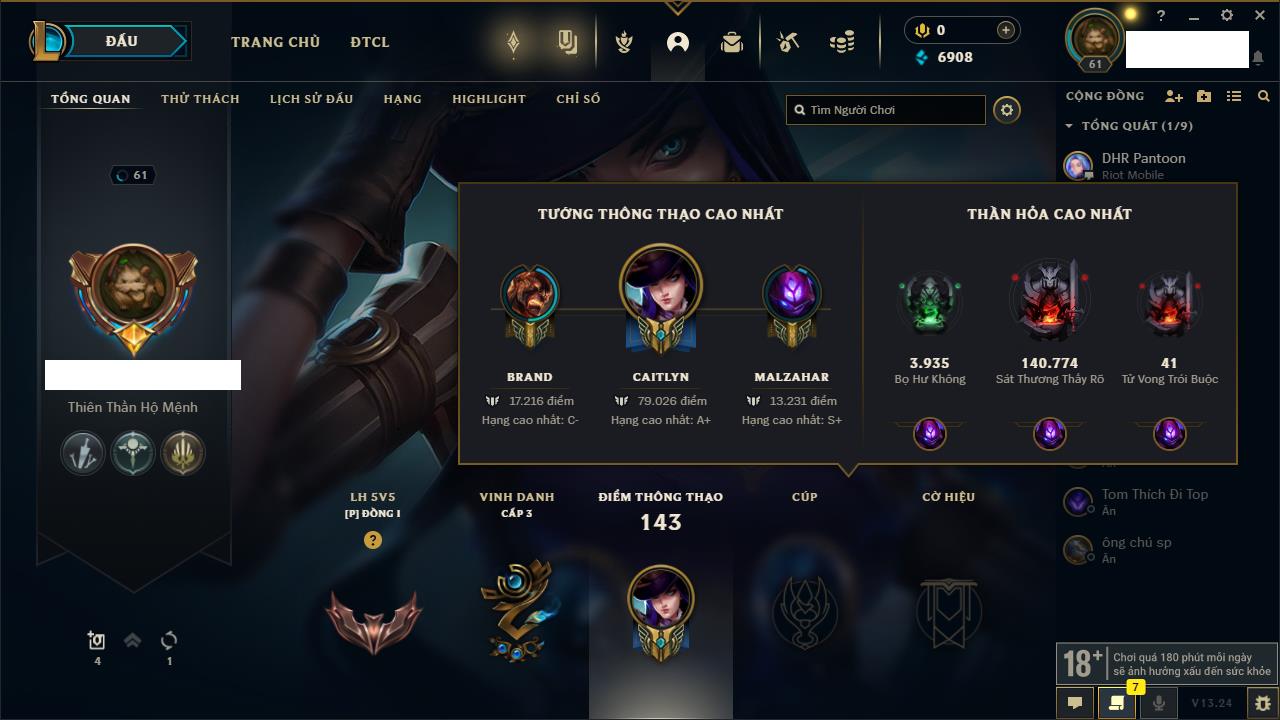Open the Collection backpack icon
Viewport: 1280px width, 720px height.
pyautogui.click(x=732, y=42)
